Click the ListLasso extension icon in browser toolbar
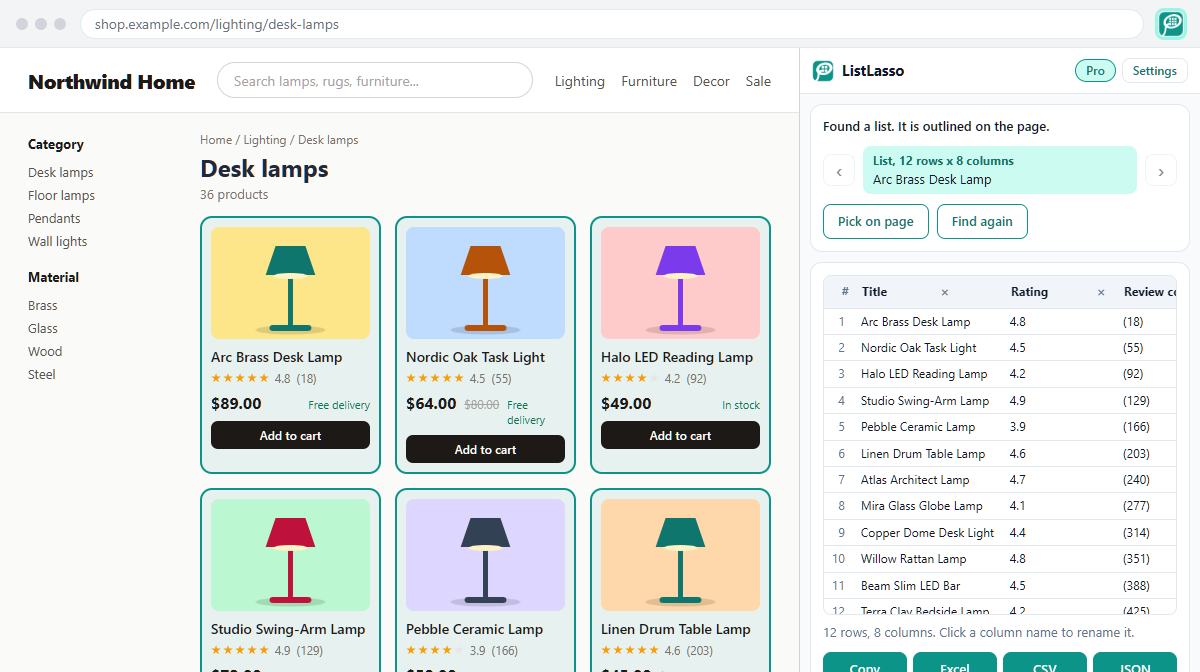 coord(1171,24)
